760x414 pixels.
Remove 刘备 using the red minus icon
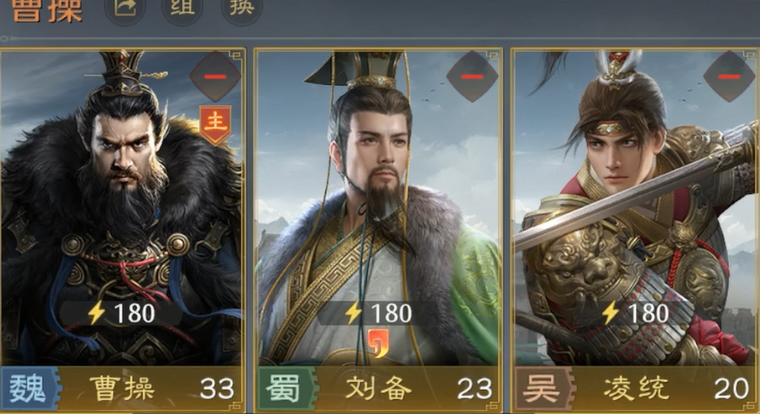coord(472,77)
